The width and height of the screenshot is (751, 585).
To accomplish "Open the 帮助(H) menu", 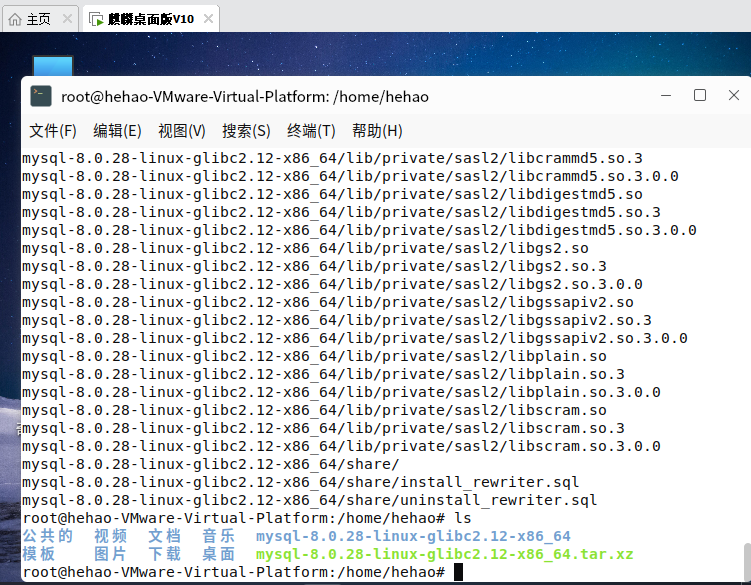I will pyautogui.click(x=377, y=131).
